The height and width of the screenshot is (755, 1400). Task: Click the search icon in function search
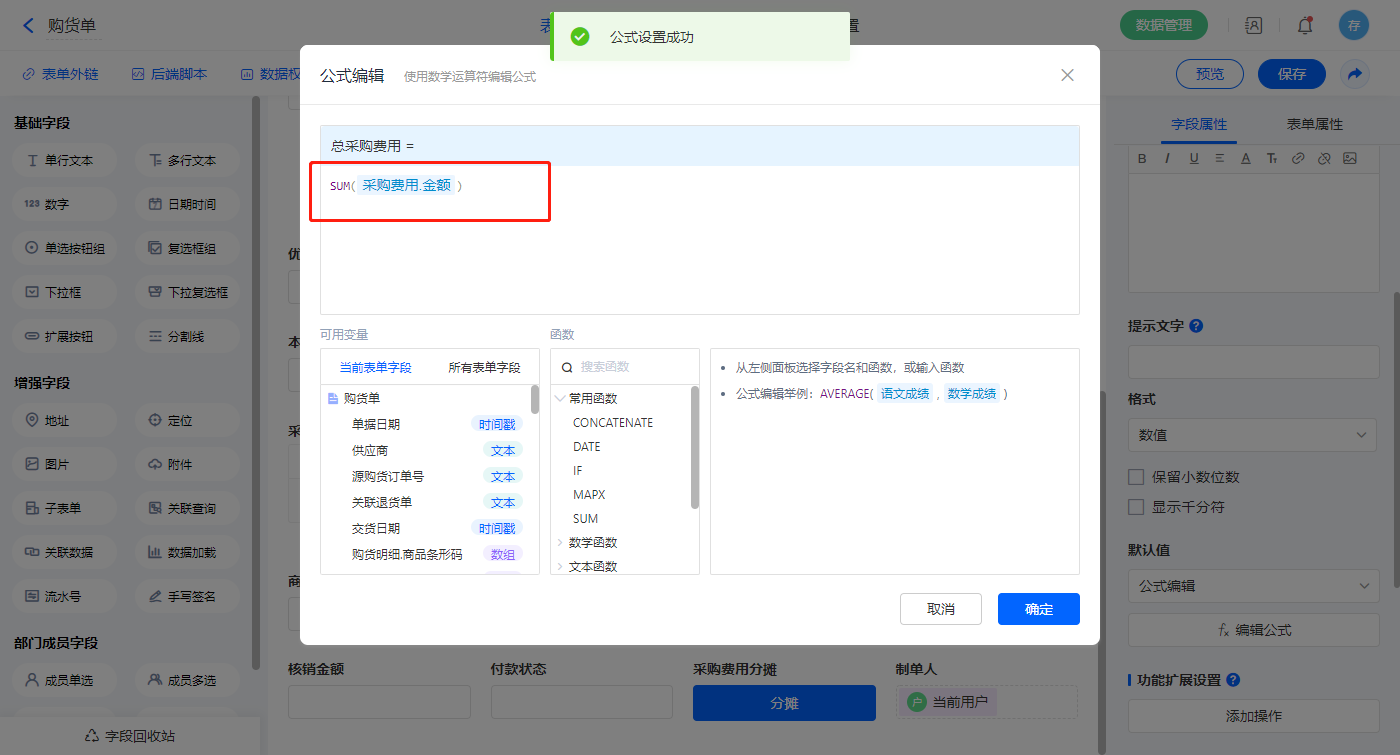click(x=567, y=367)
